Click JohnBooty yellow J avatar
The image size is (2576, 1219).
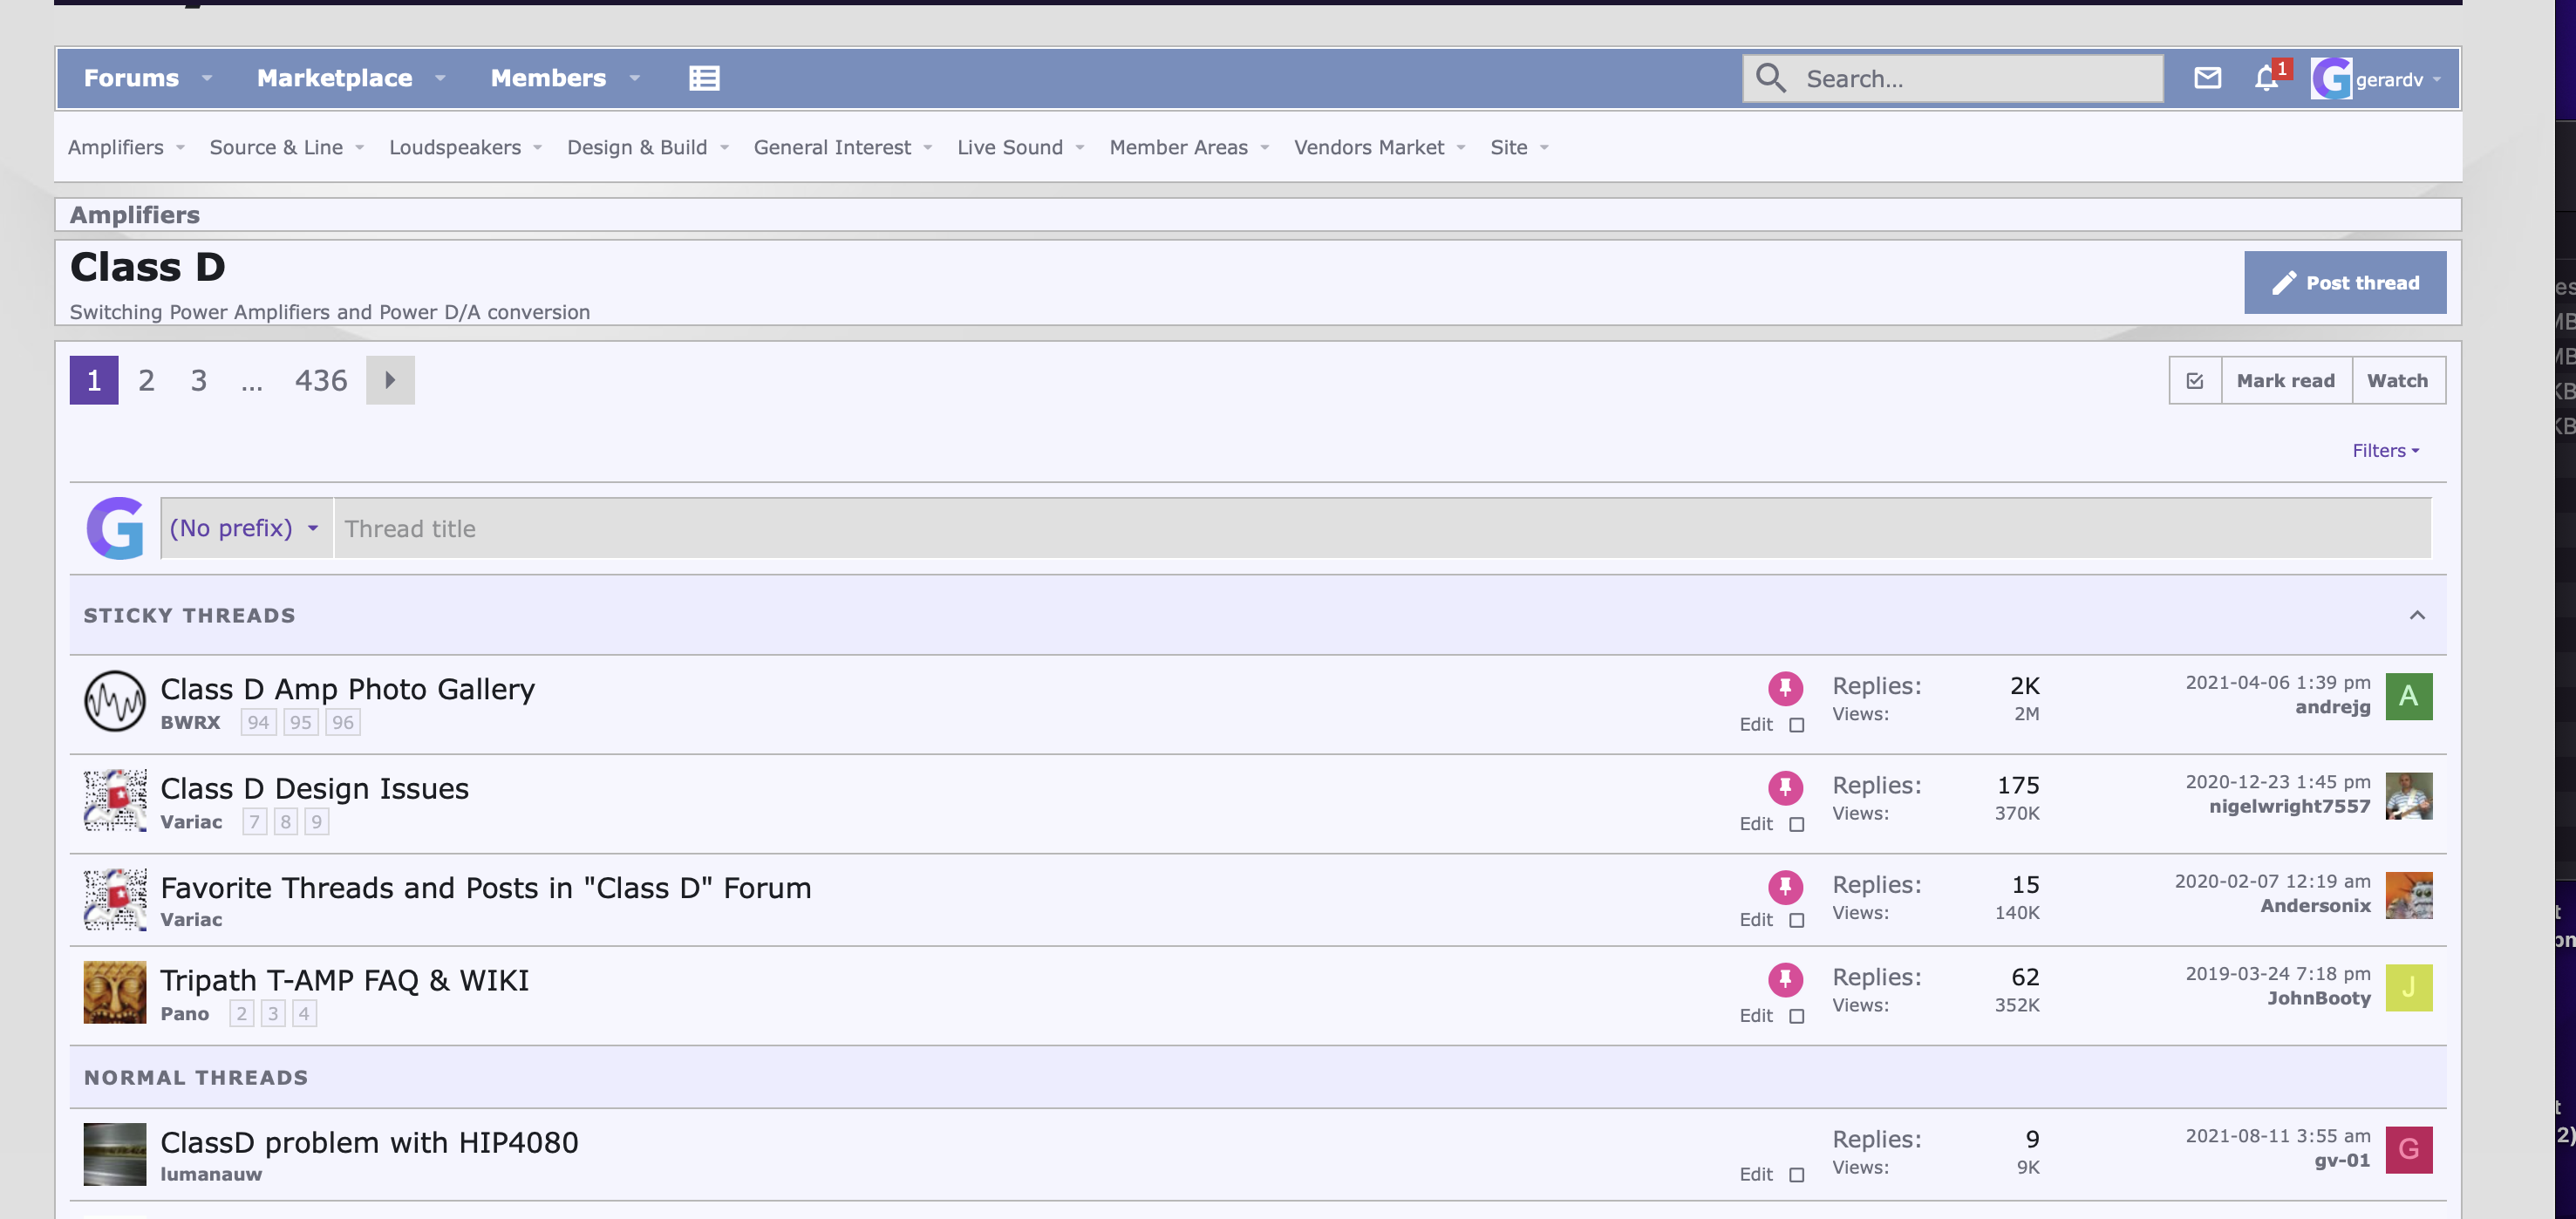pyautogui.click(x=2408, y=988)
